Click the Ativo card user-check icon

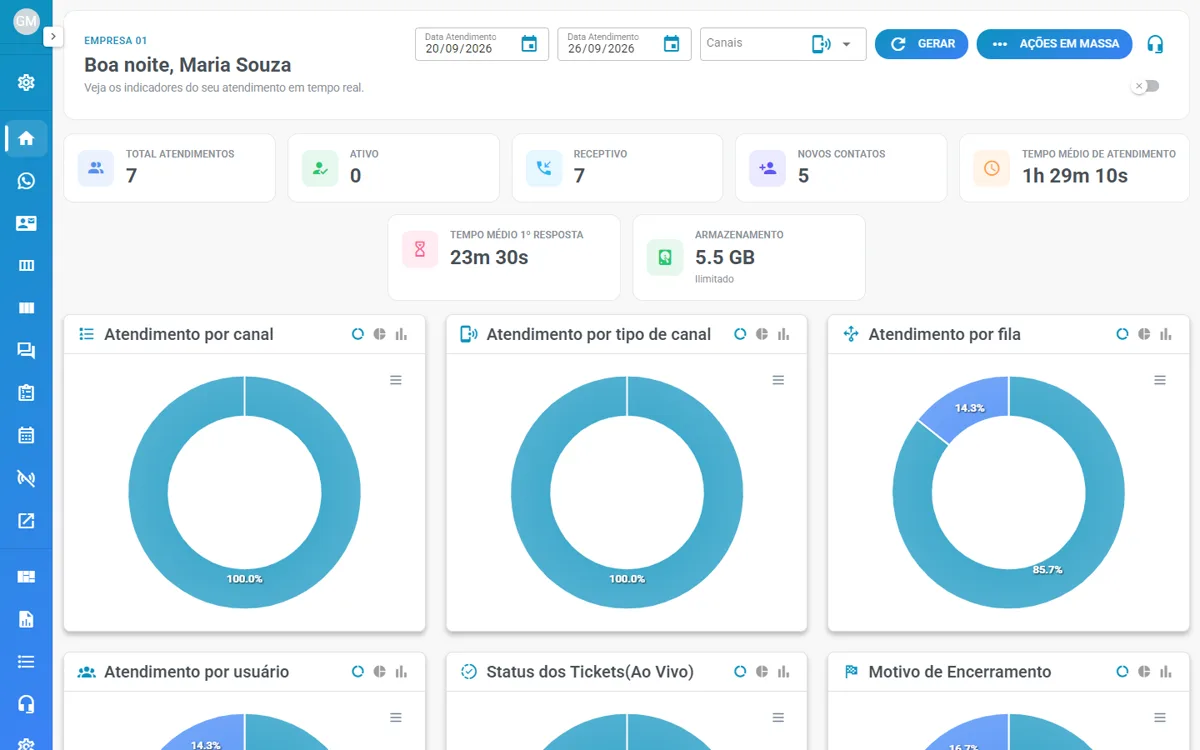point(320,168)
